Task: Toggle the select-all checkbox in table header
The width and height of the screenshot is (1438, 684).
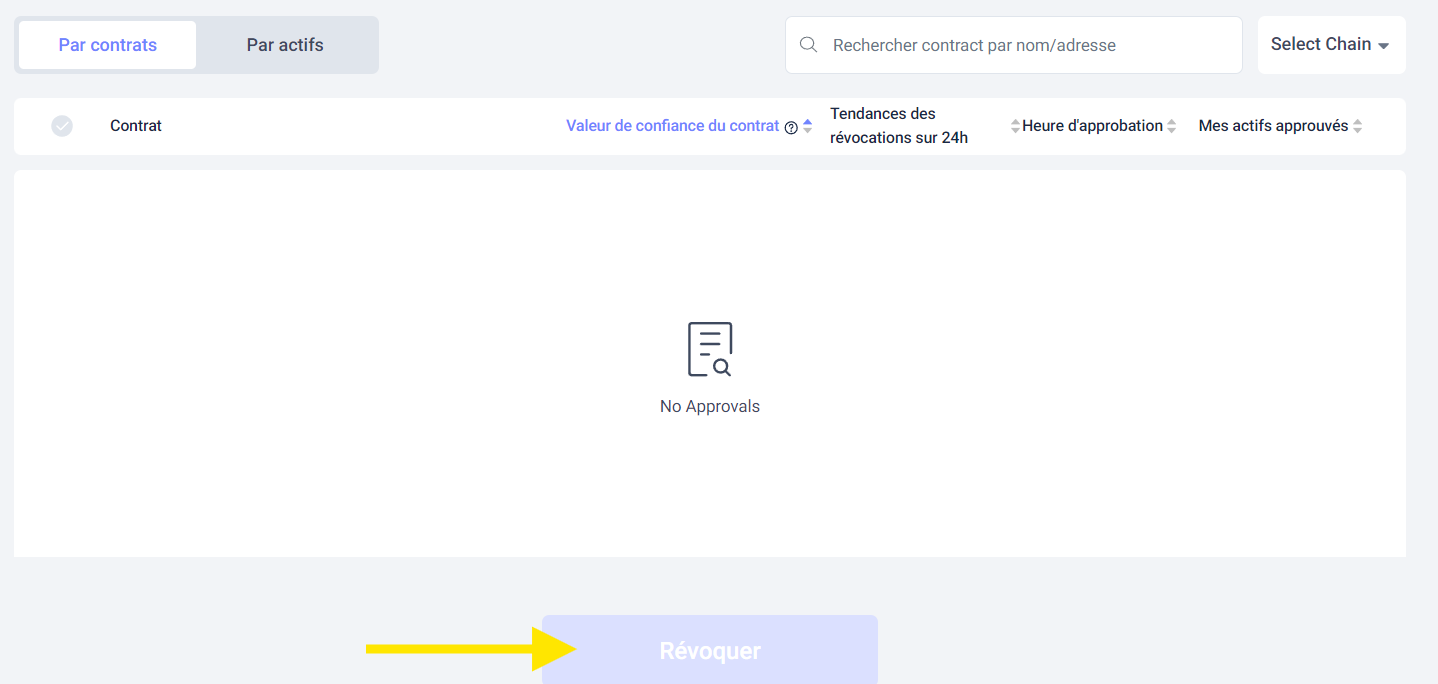Action: point(62,126)
